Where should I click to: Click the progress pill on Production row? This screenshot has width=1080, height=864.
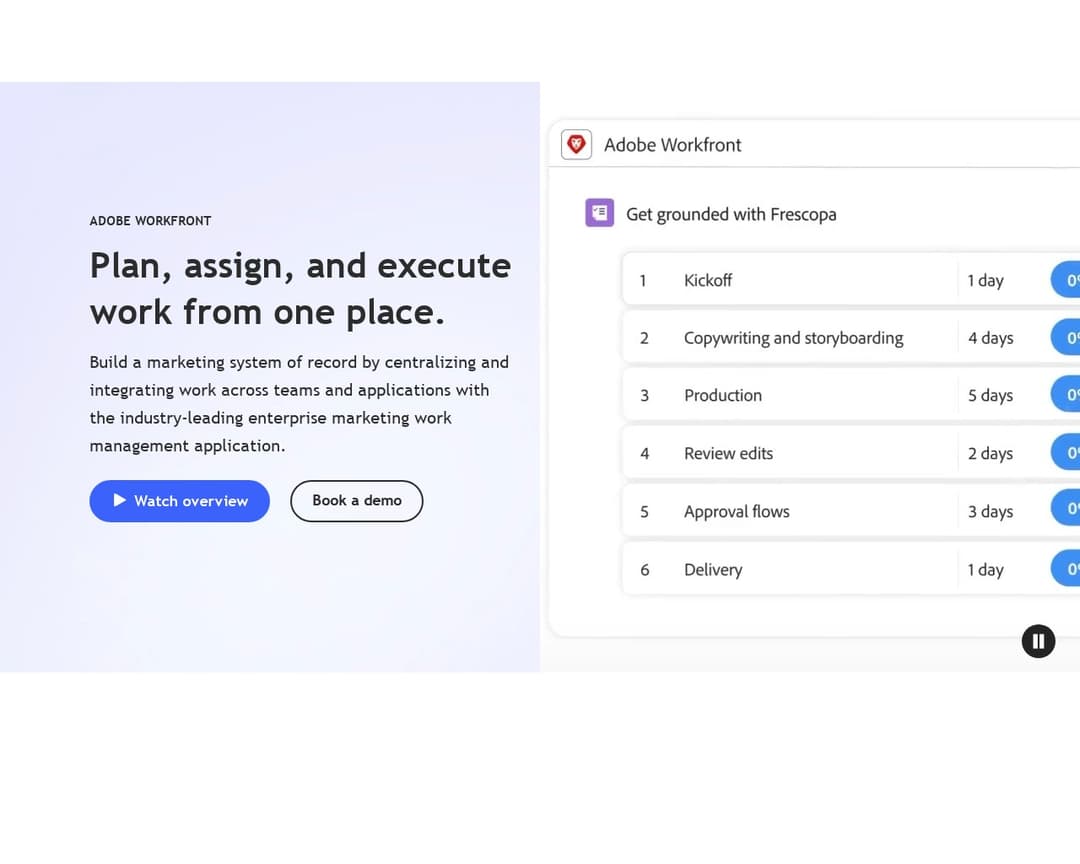tap(1066, 394)
